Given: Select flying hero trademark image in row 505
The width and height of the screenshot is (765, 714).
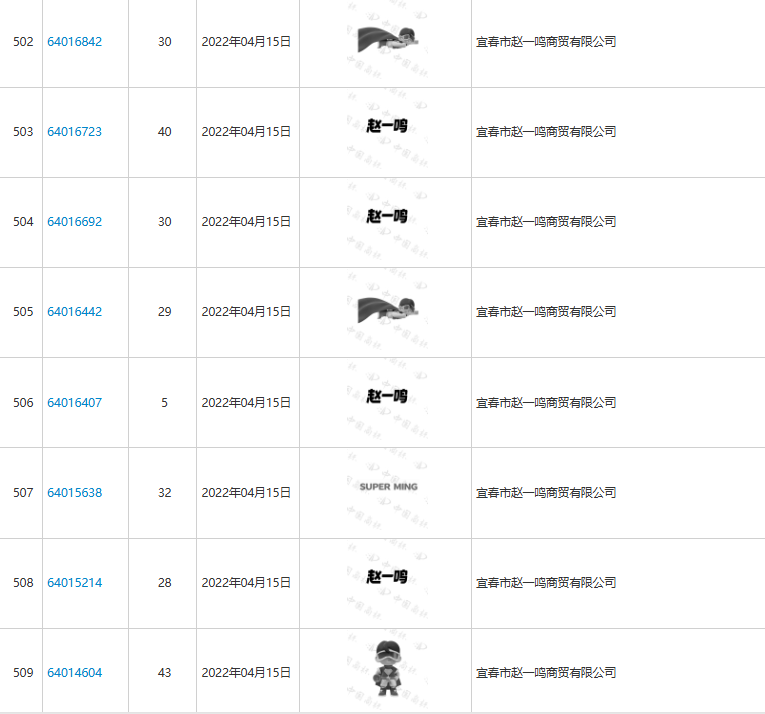Looking at the screenshot, I should (386, 310).
